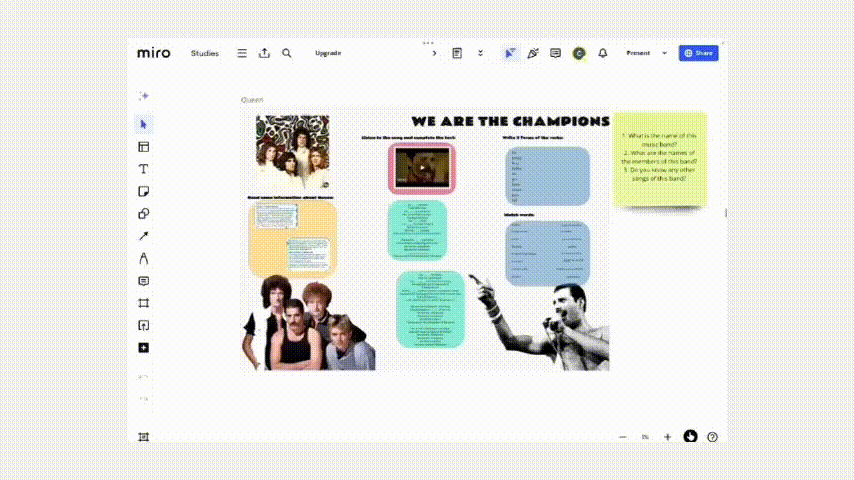Click the Upgrade button
The image size is (854, 480).
coord(328,53)
